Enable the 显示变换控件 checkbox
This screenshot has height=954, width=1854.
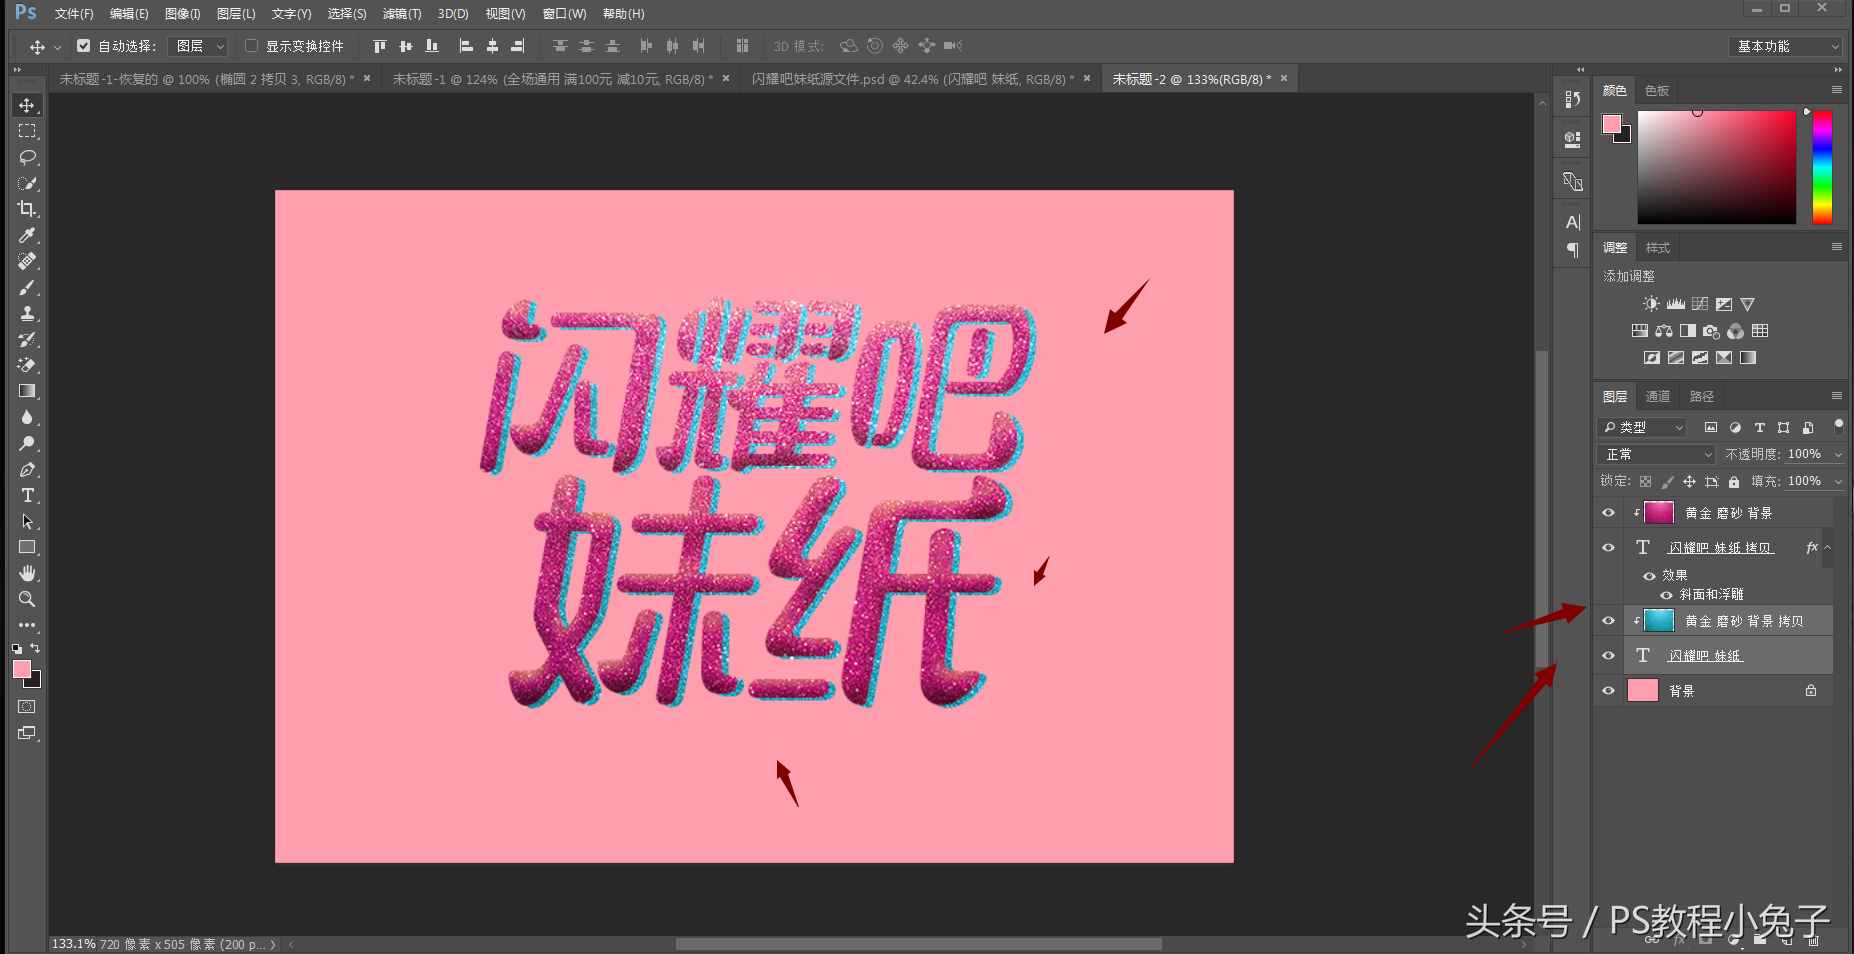[251, 46]
